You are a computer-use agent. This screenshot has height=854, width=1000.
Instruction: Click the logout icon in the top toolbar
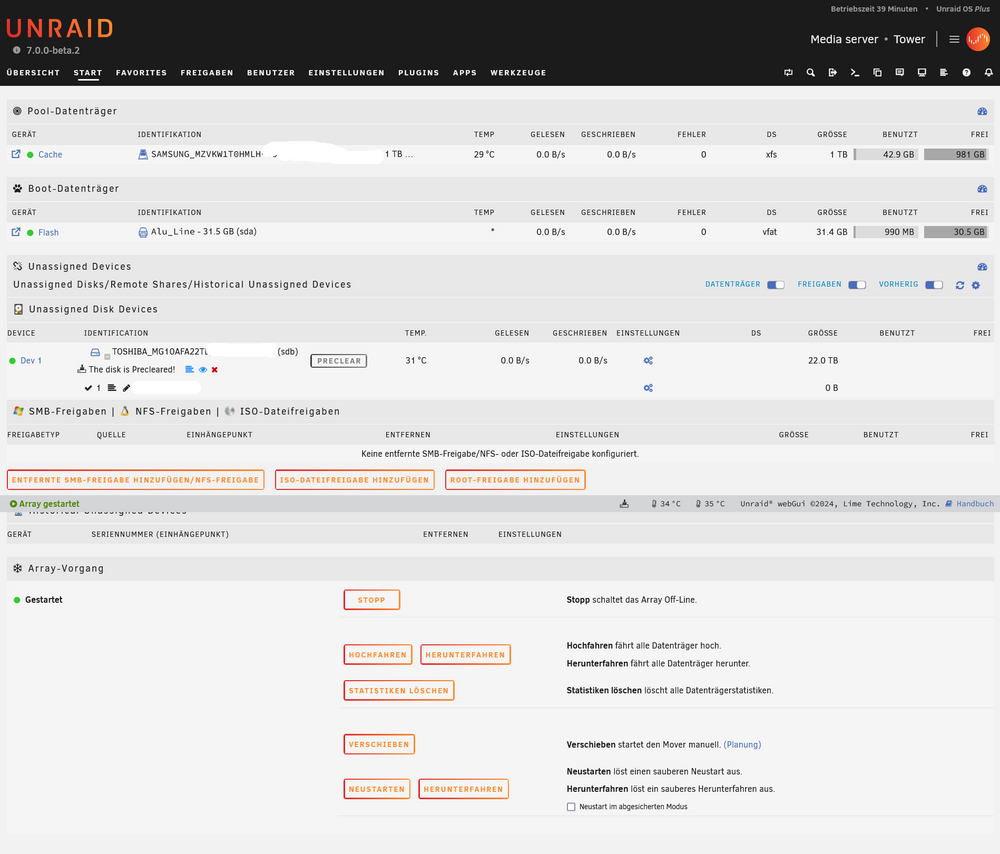point(832,73)
